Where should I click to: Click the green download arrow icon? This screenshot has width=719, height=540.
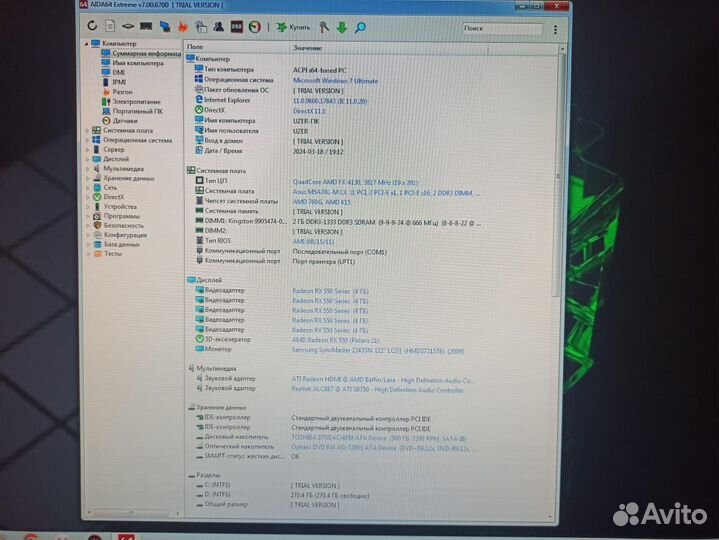click(341, 27)
